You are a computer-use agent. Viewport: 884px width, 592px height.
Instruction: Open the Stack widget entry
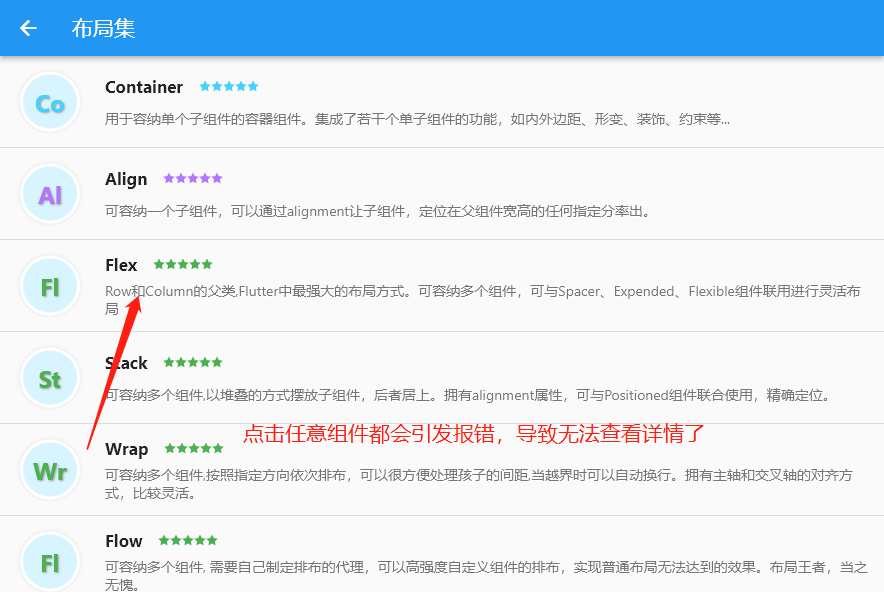(126, 363)
